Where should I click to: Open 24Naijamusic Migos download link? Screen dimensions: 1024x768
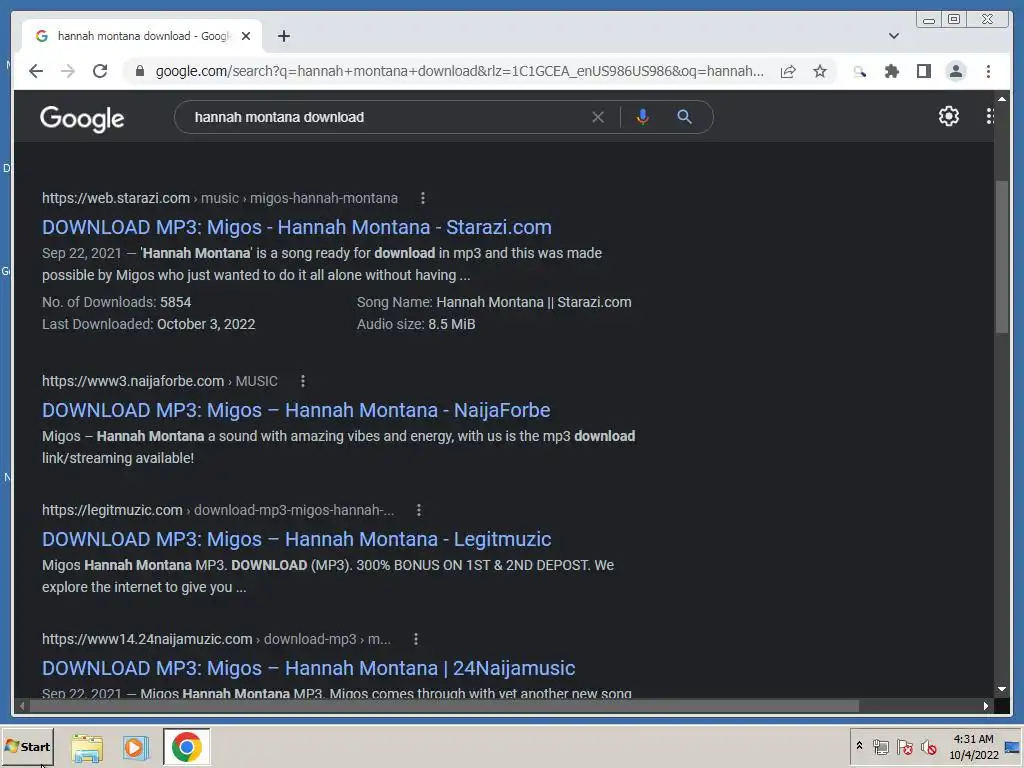point(308,669)
